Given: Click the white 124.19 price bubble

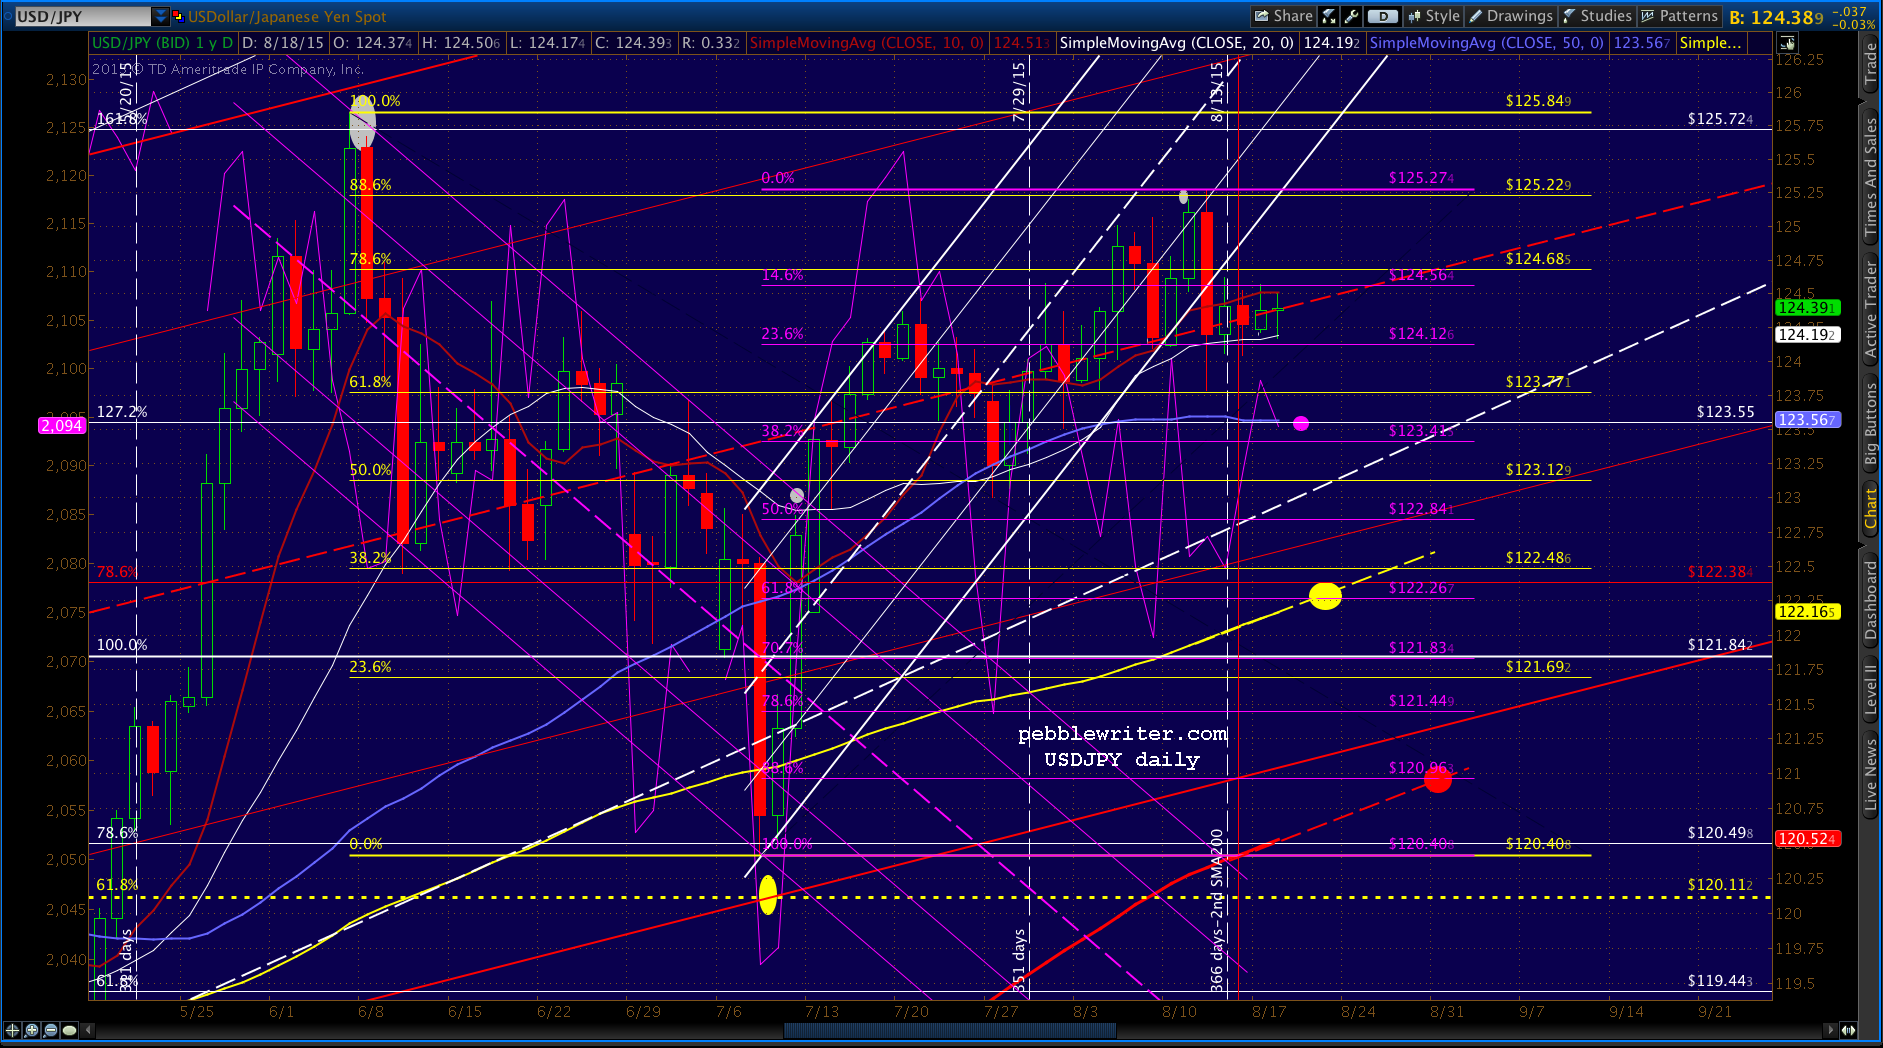Looking at the screenshot, I should 1806,335.
